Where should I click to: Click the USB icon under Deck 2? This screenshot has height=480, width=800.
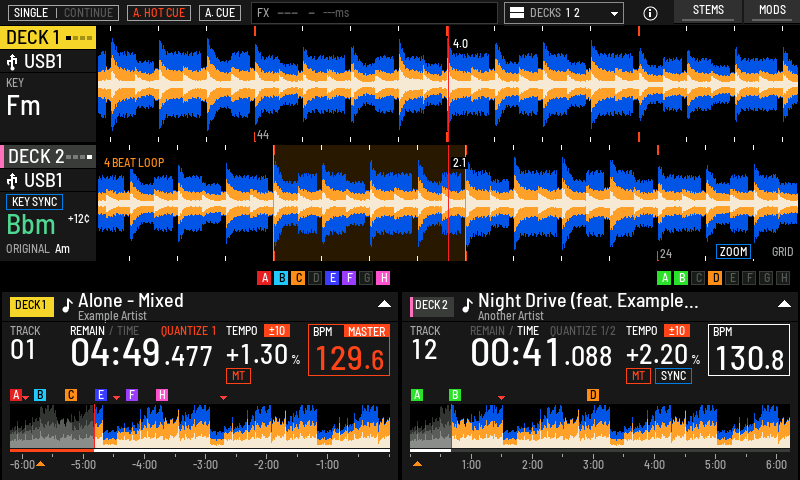pyautogui.click(x=12, y=181)
